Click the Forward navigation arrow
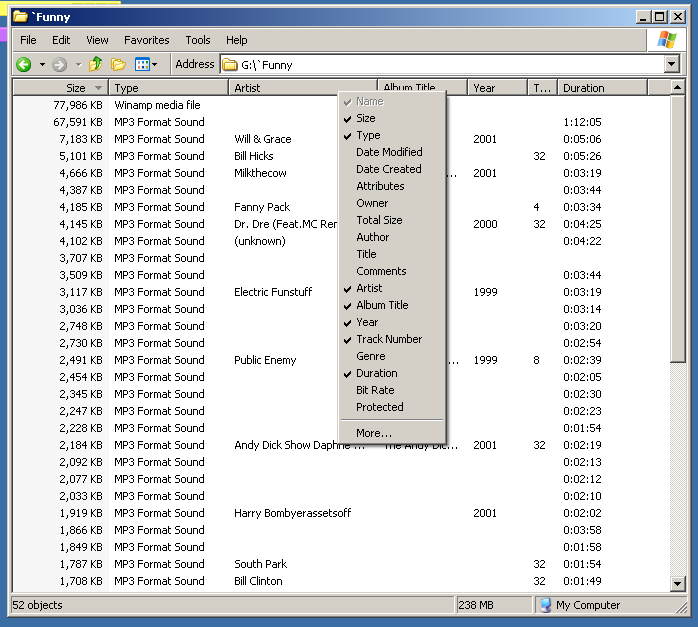The image size is (698, 627). click(60, 64)
